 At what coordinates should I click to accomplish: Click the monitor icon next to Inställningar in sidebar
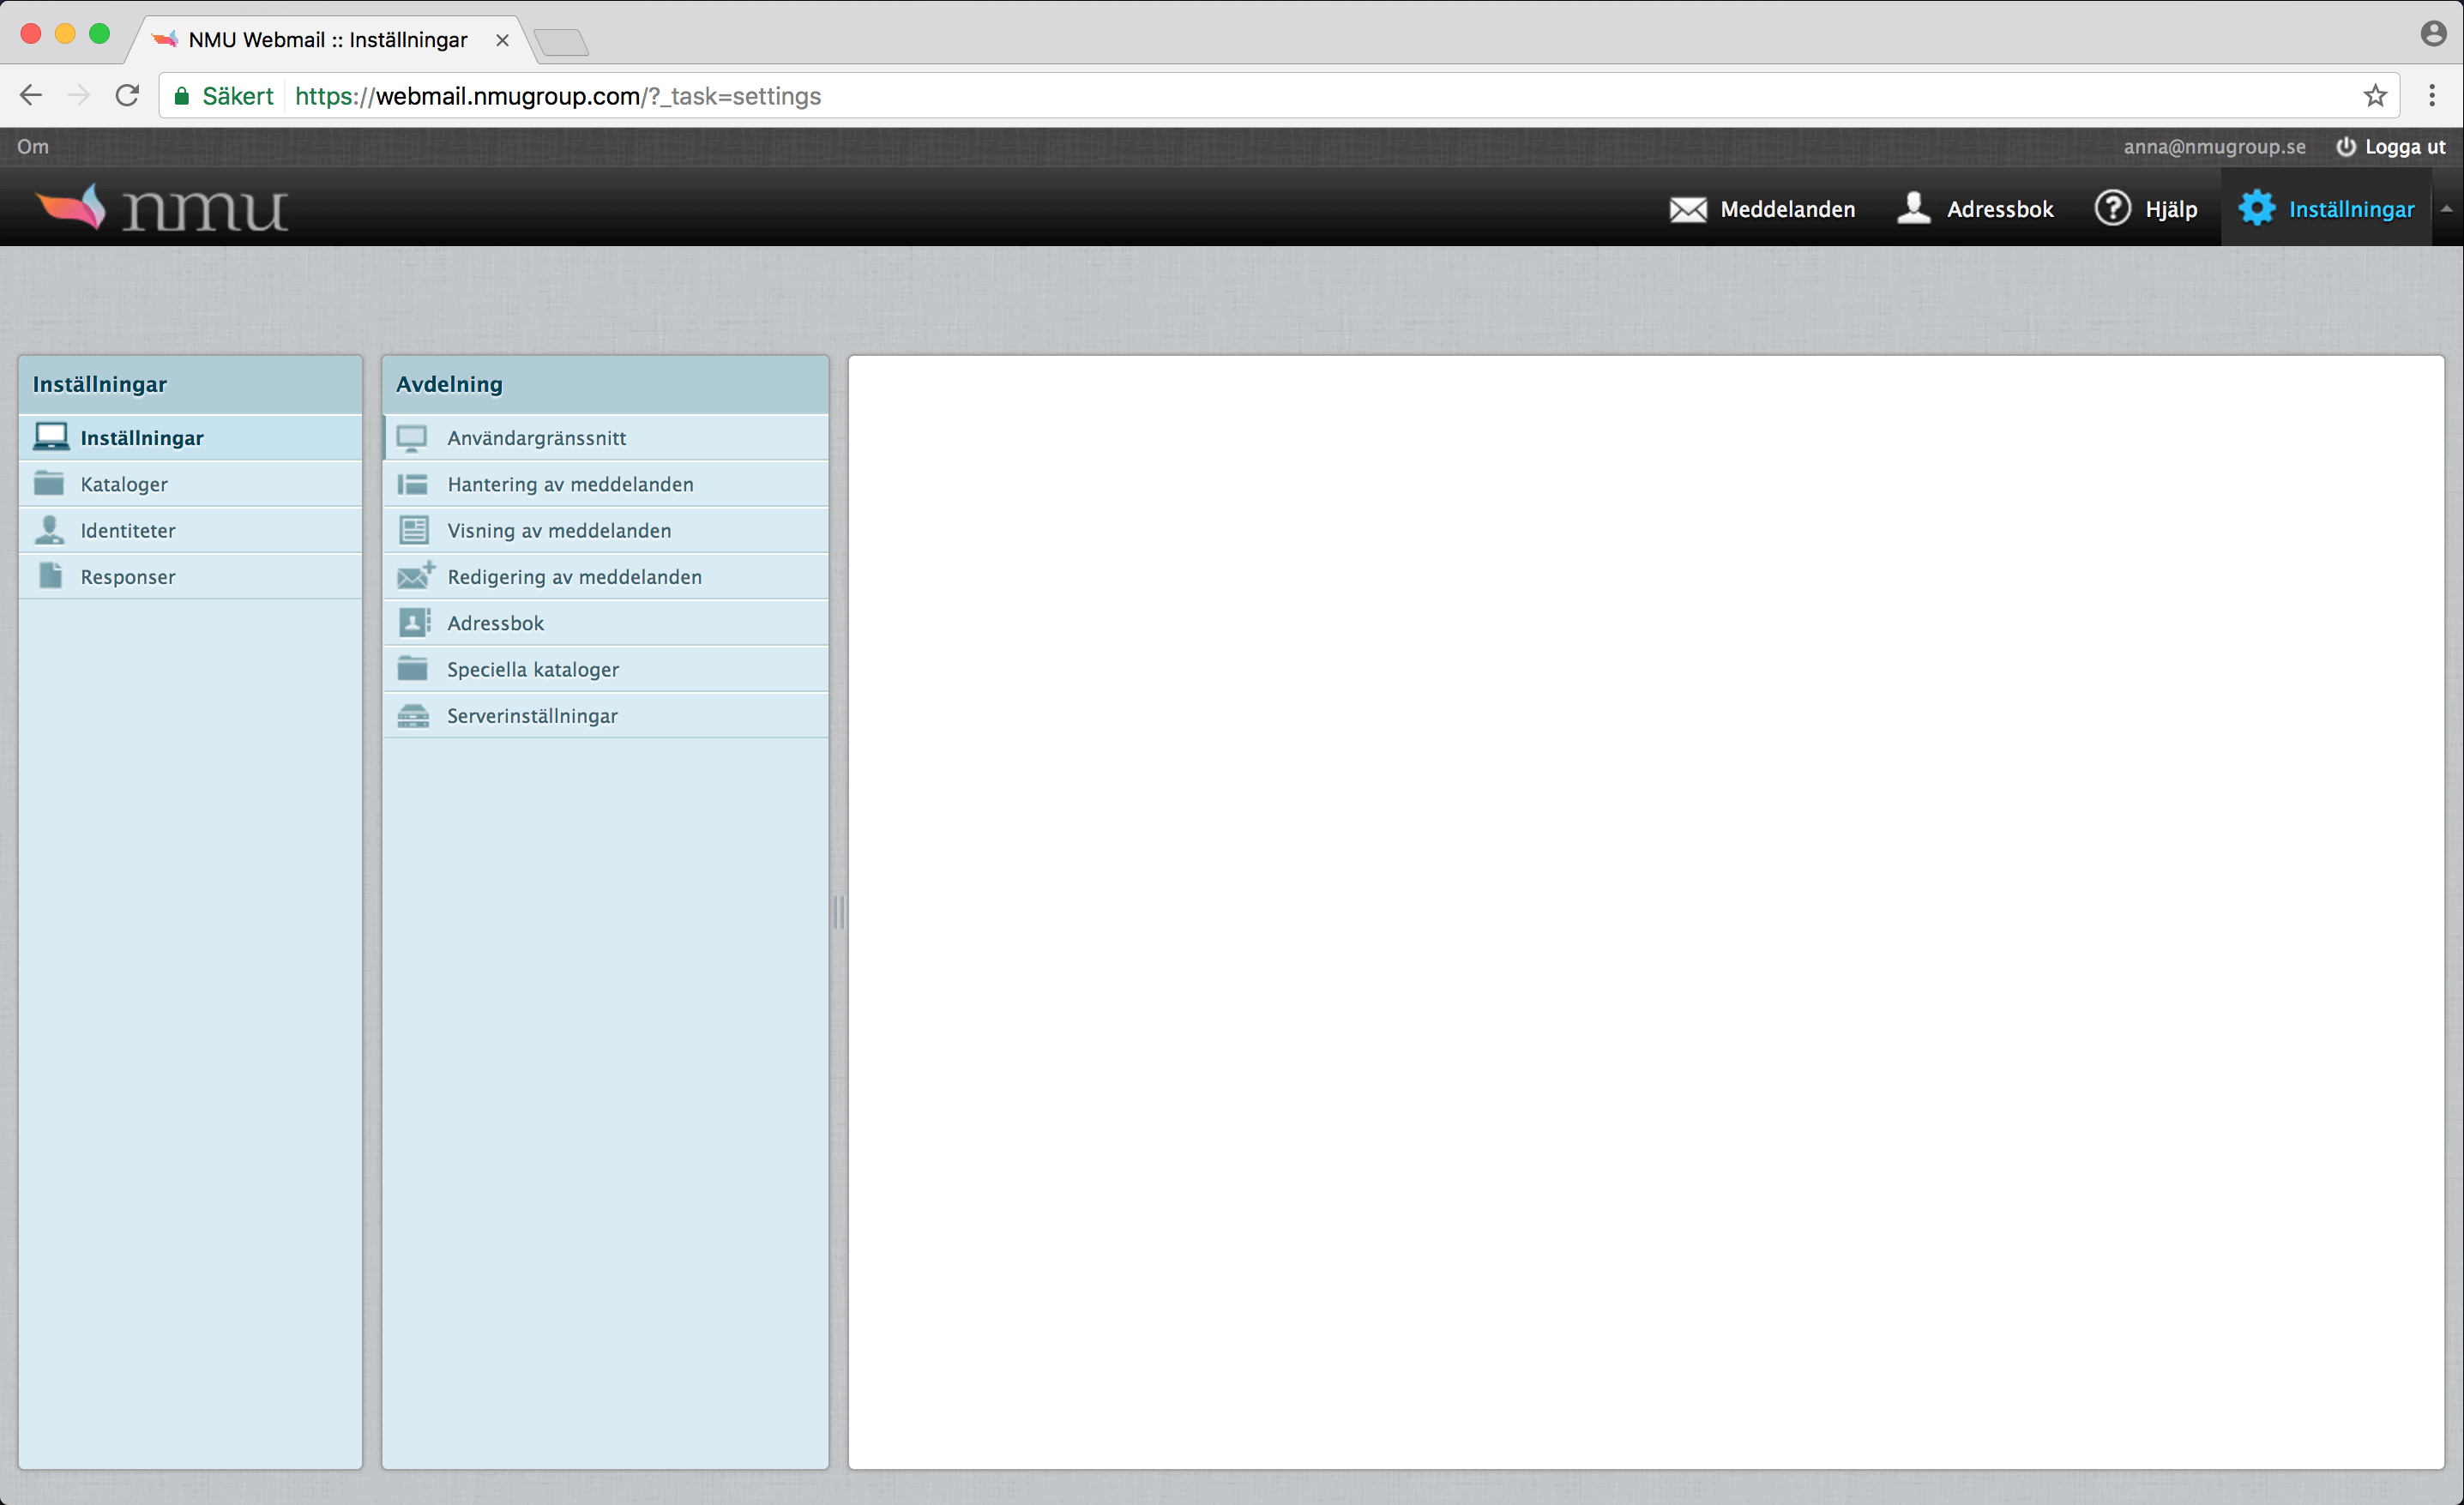click(51, 437)
